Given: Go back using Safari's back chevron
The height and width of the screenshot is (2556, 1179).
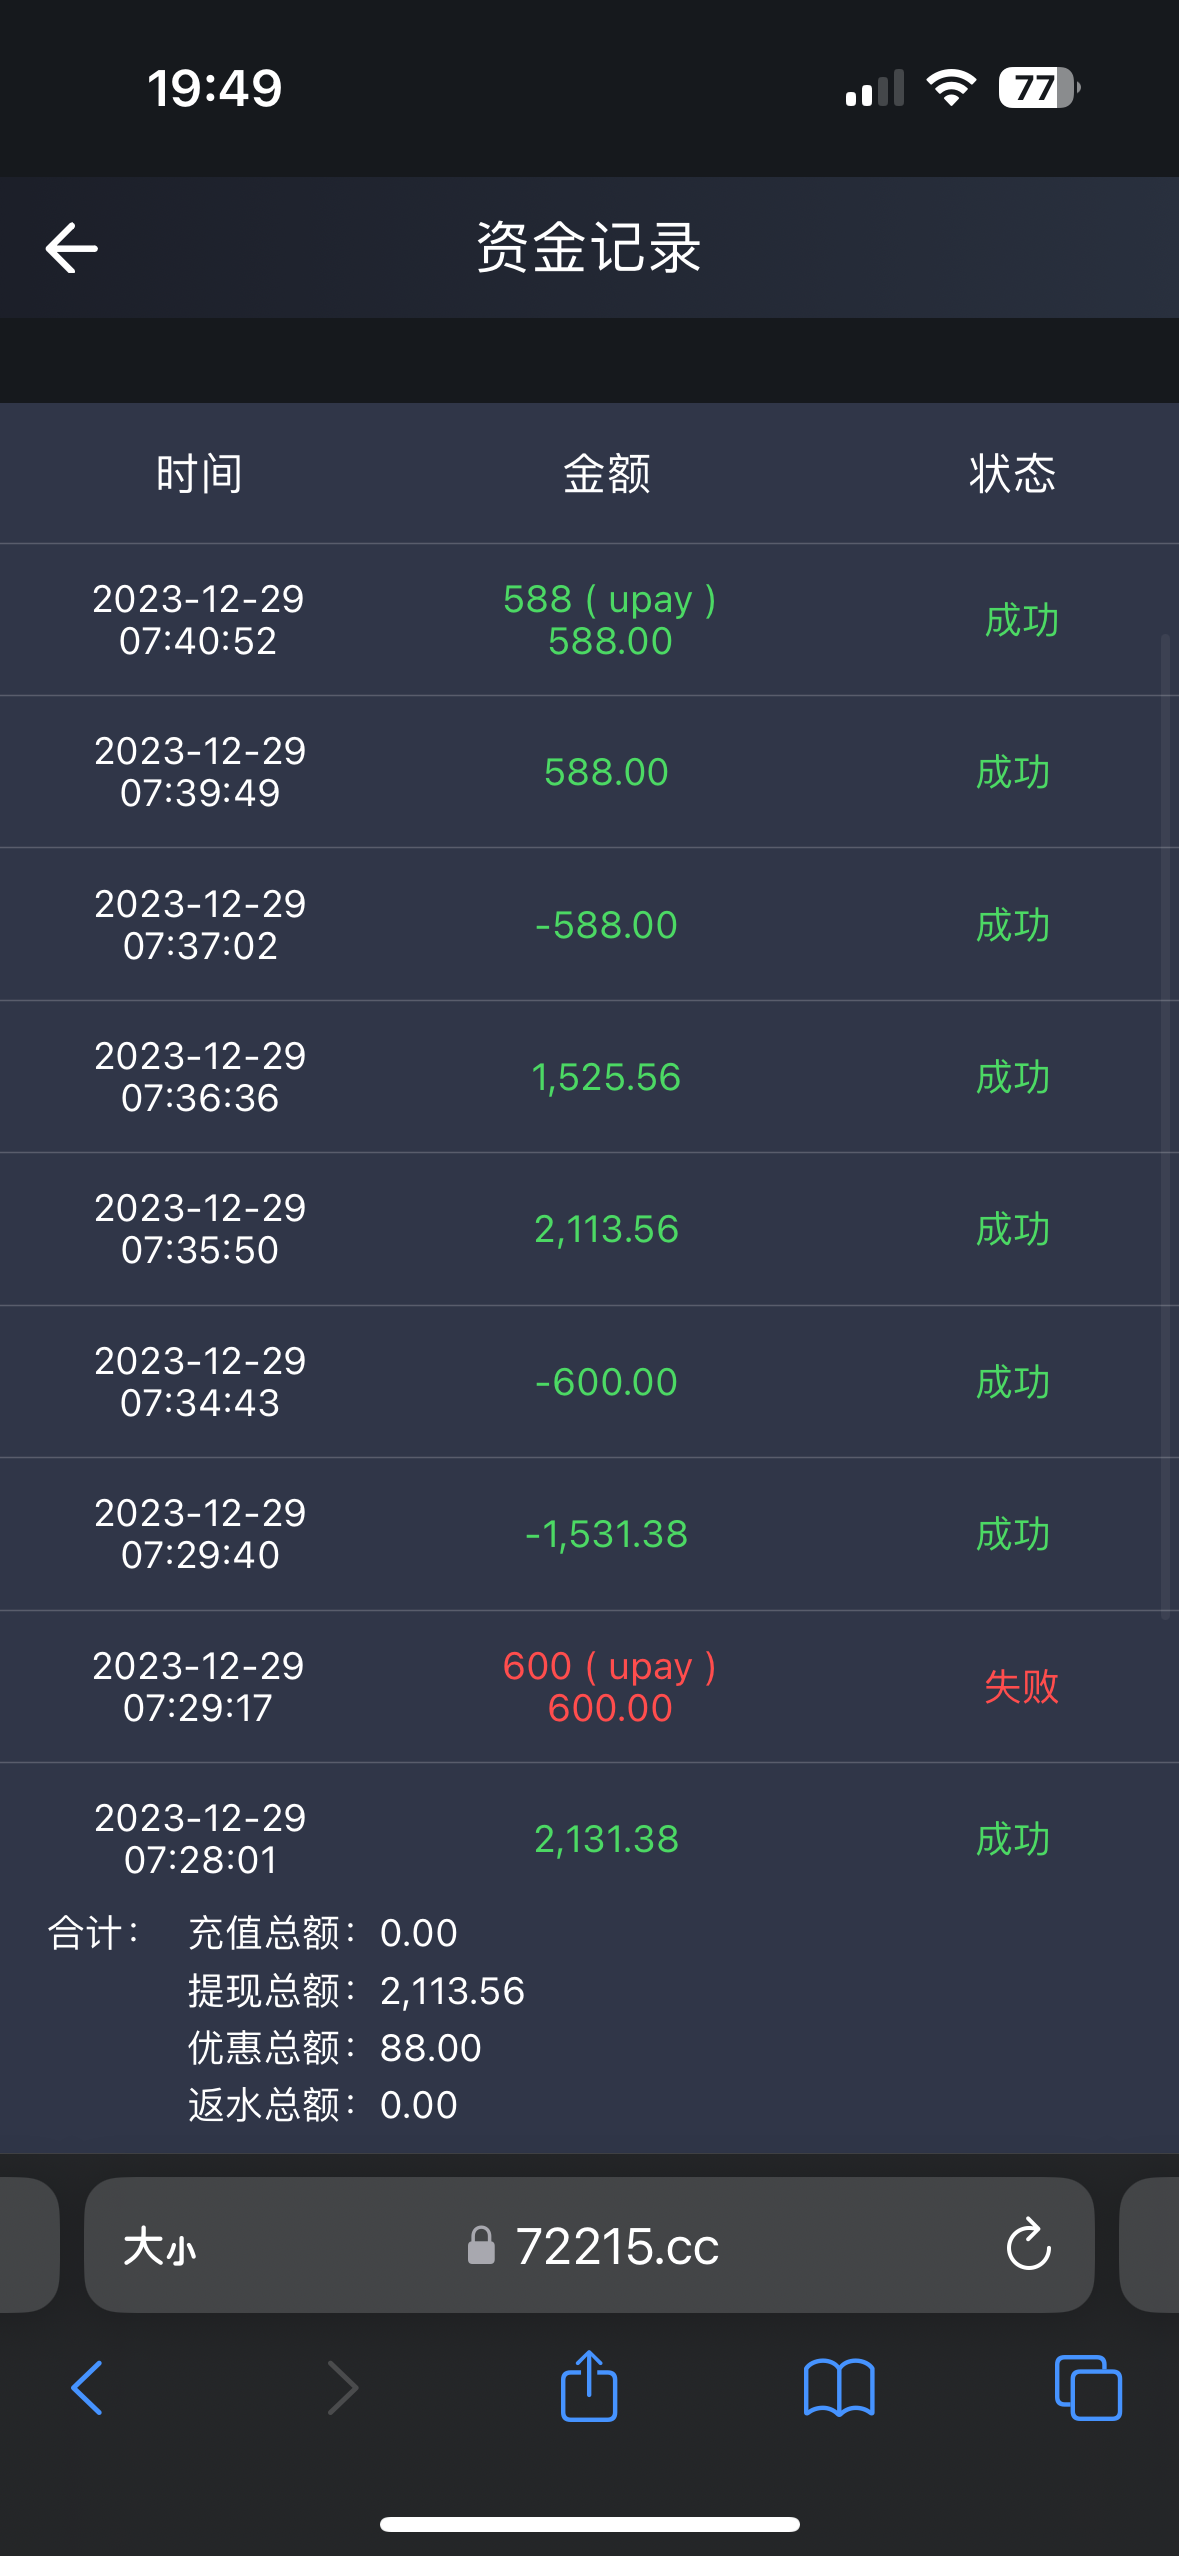Looking at the screenshot, I should coord(88,2388).
